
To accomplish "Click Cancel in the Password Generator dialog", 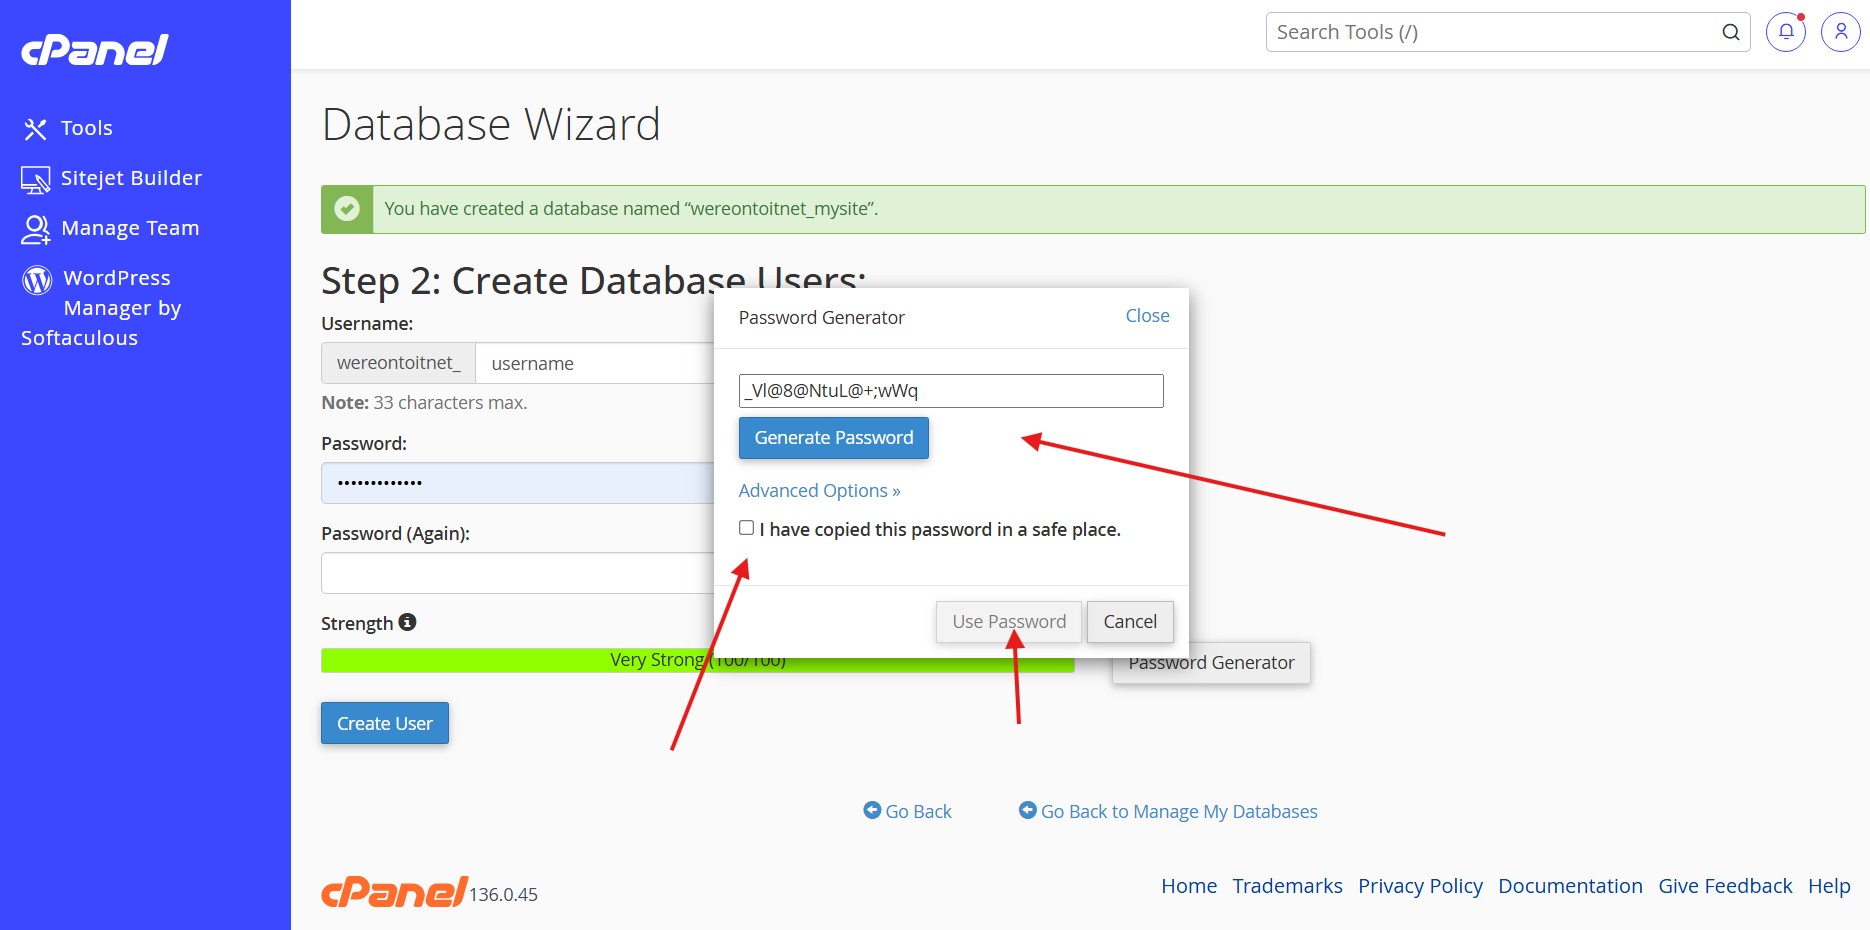I will 1130,622.
